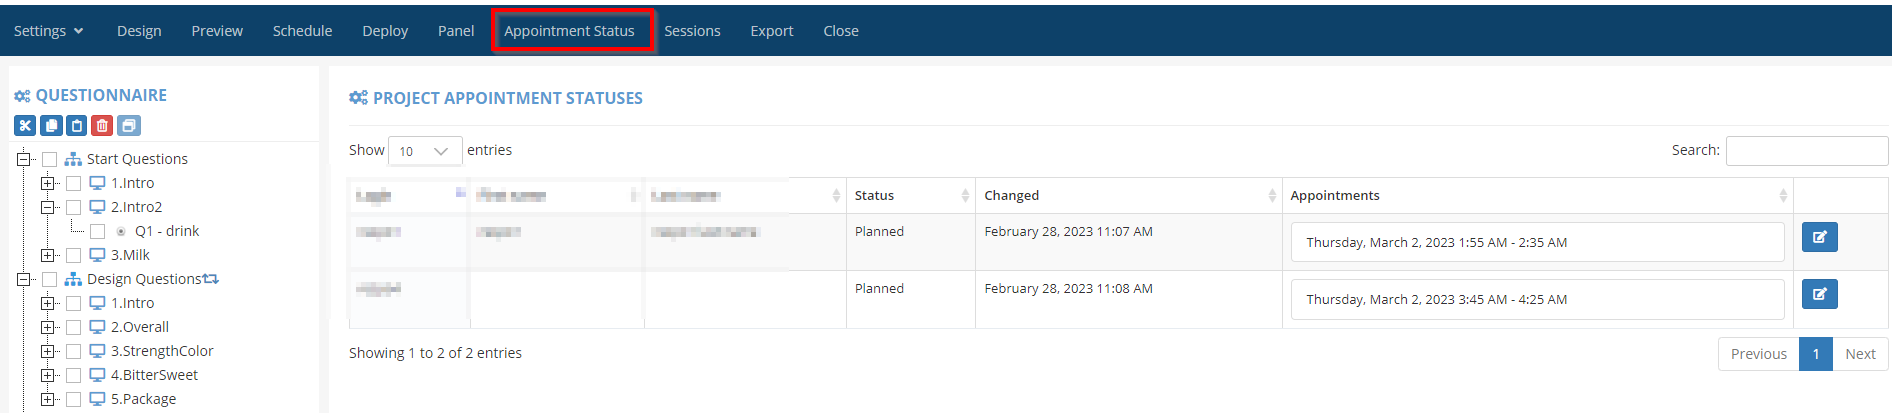Click the scissors cut icon in questionnaire toolbar
1892x413 pixels.
(x=25, y=126)
